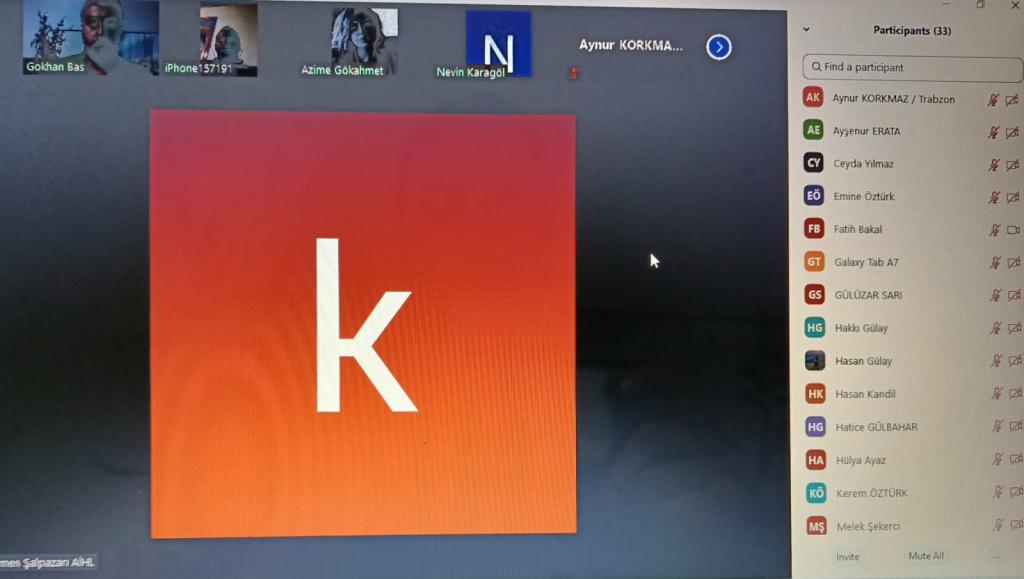Click the HK avatar for Hasan Kandil

[816, 394]
